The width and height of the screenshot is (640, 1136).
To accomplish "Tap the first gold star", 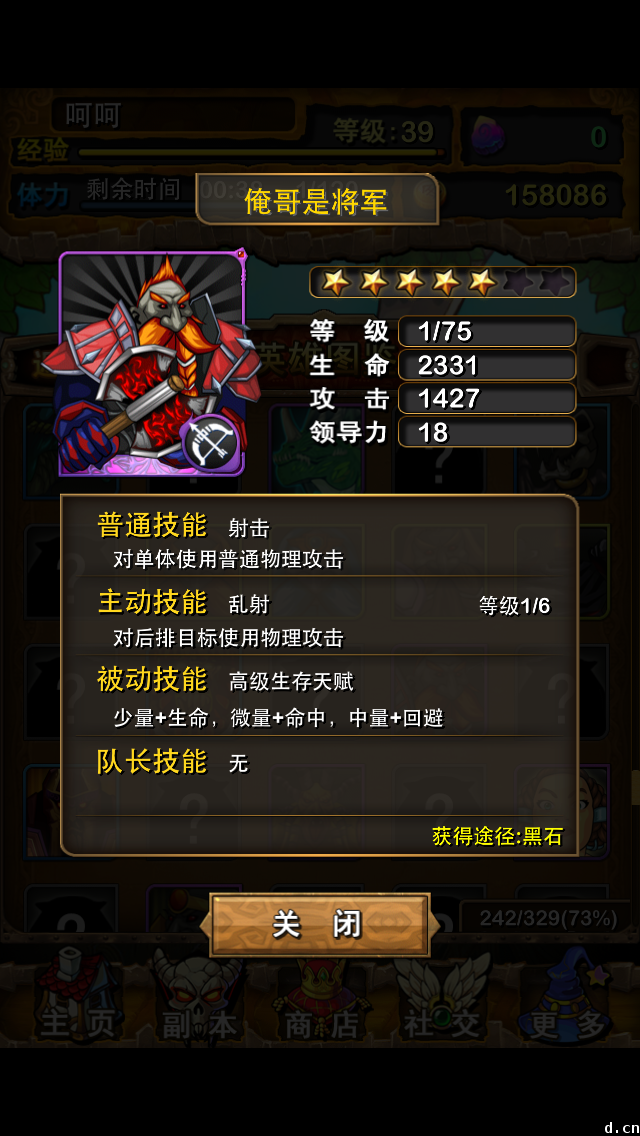I will (x=336, y=283).
